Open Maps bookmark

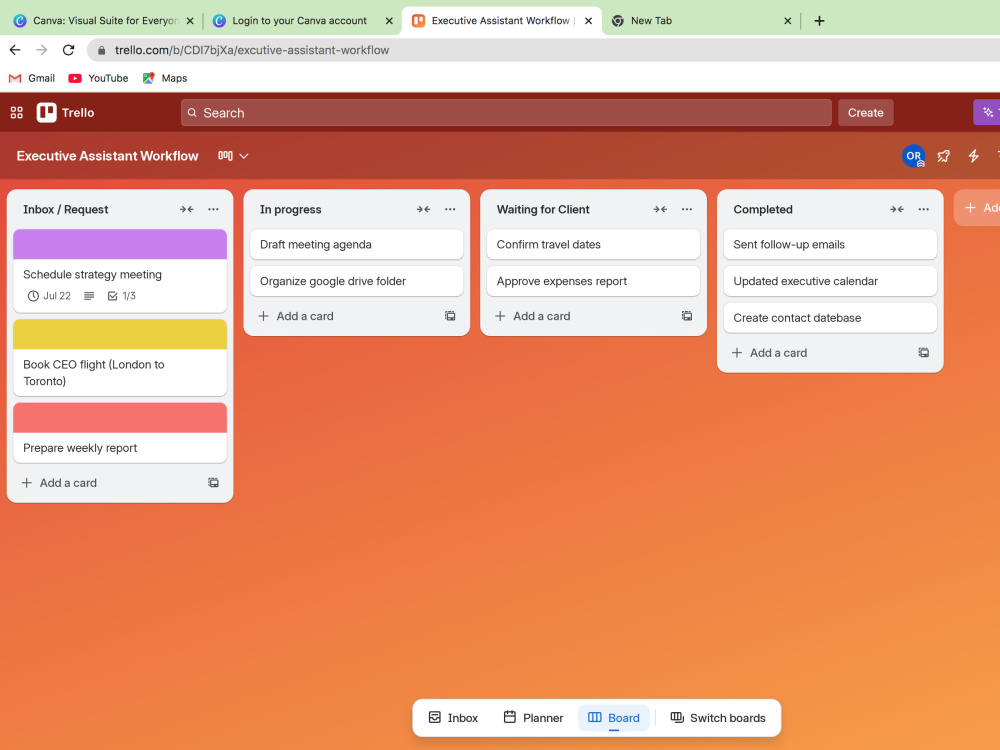tap(165, 78)
